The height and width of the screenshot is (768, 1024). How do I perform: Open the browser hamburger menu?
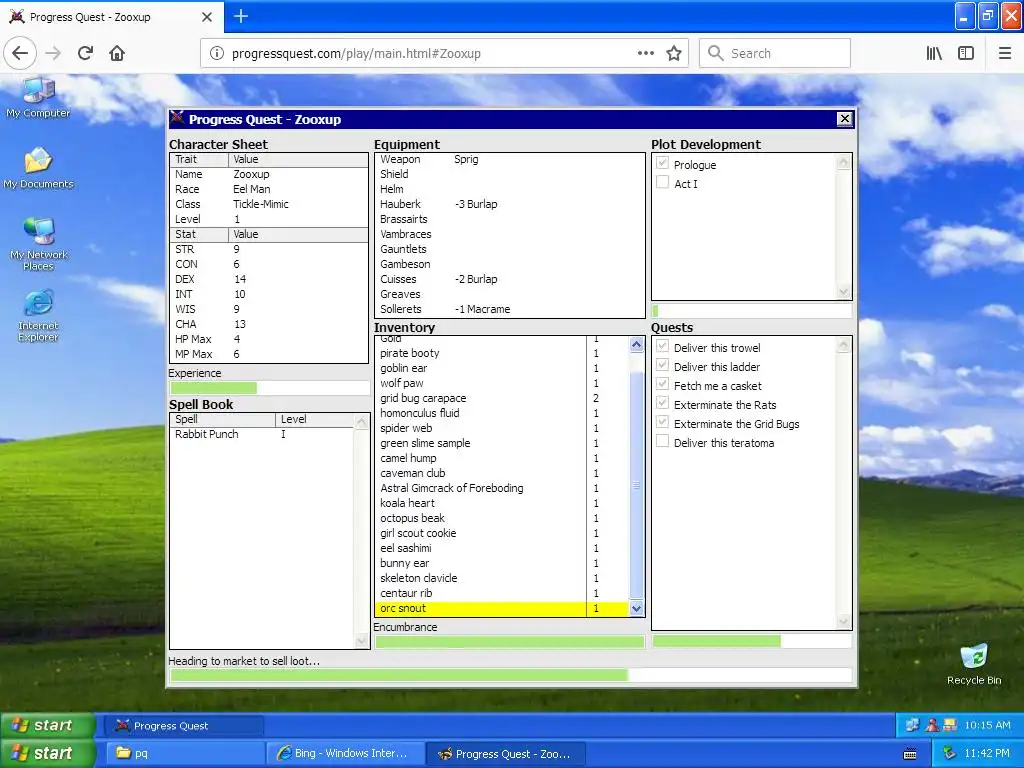pyautogui.click(x=1005, y=53)
